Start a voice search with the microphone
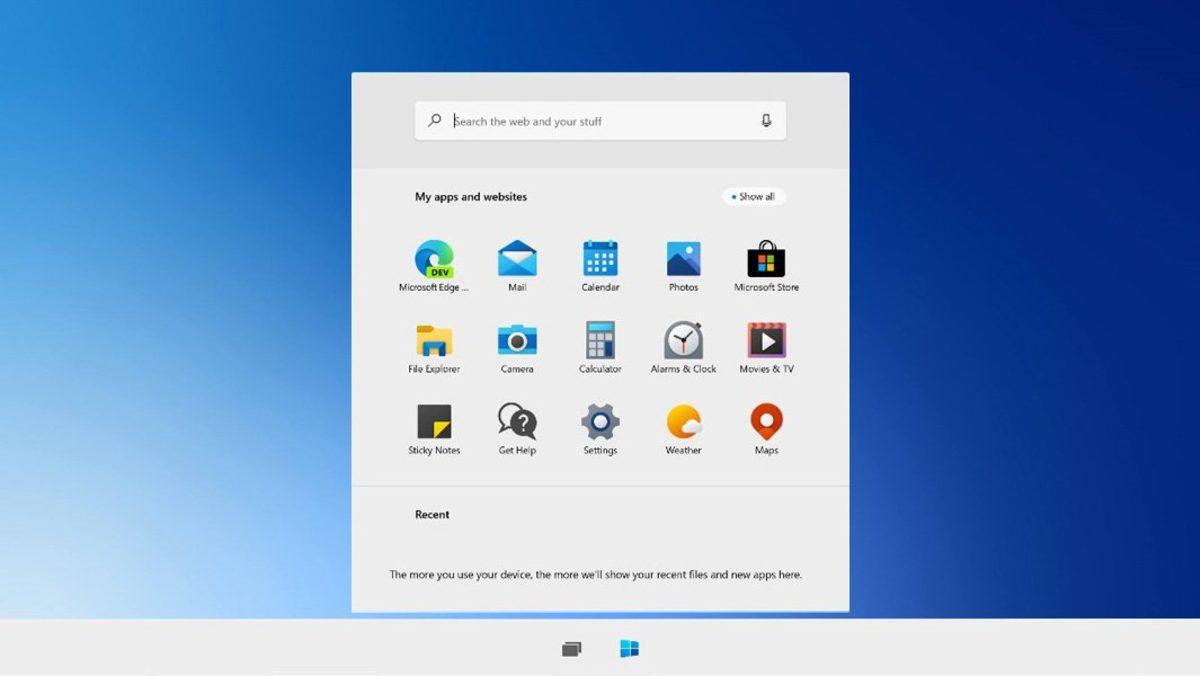The image size is (1200, 676). click(765, 120)
